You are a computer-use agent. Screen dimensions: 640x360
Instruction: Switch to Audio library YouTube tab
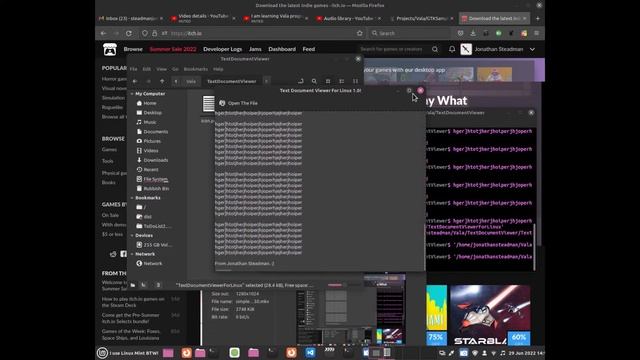tap(348, 18)
